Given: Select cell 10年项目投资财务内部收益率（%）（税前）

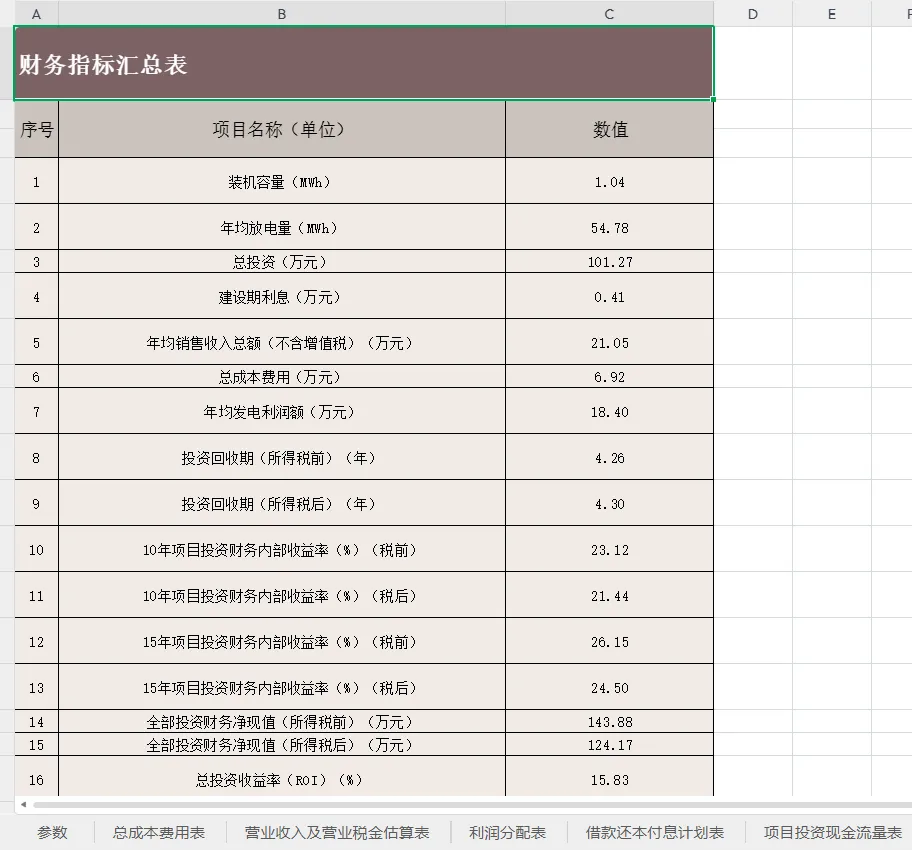Looking at the screenshot, I should (x=282, y=549).
